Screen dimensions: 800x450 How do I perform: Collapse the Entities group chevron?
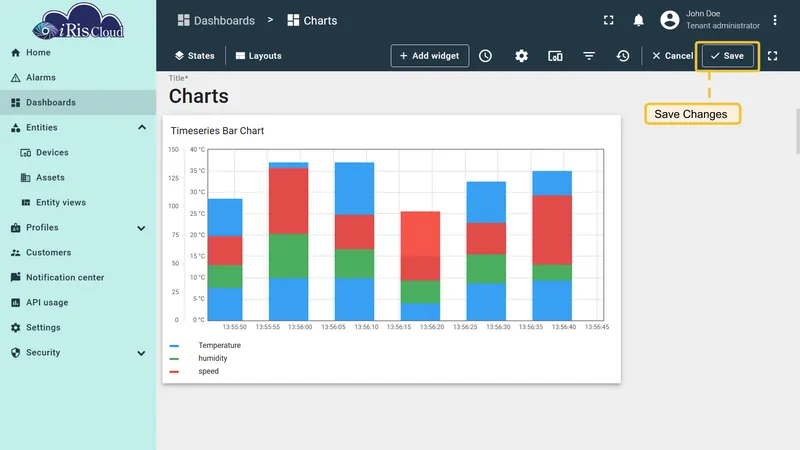(142, 128)
